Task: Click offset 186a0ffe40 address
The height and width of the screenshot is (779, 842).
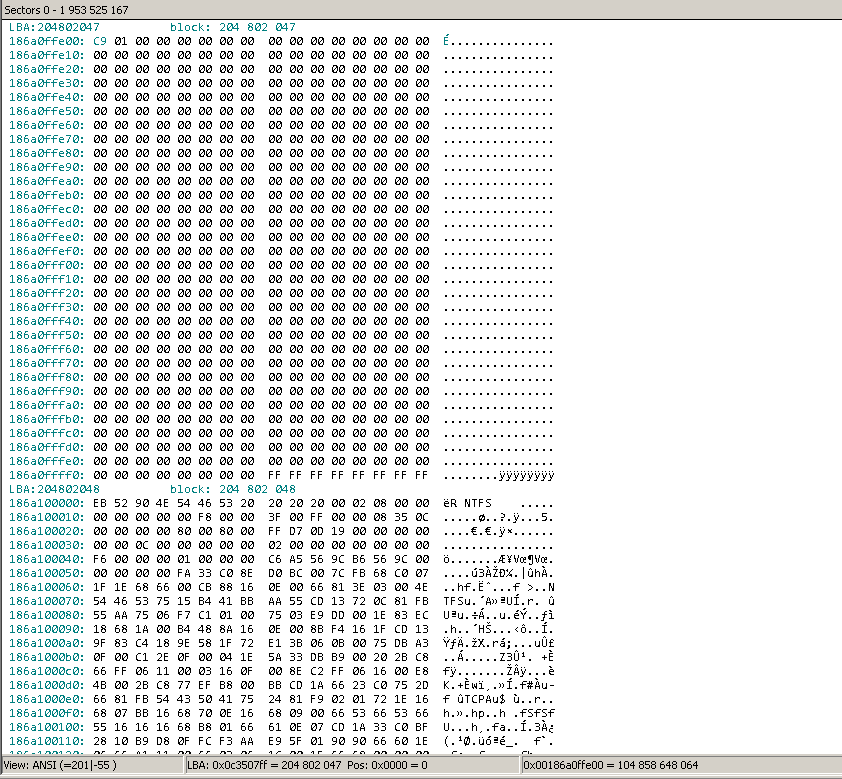Action: point(47,97)
